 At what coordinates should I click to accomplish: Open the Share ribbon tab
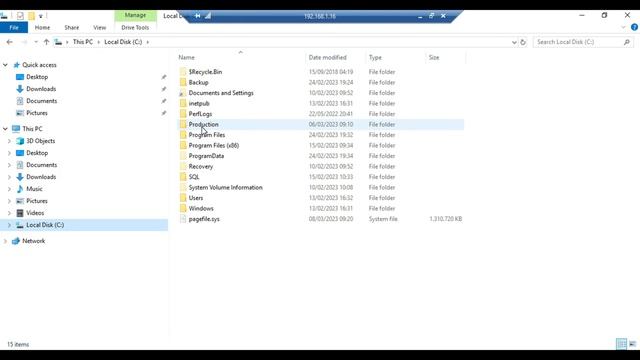pyautogui.click(x=71, y=27)
